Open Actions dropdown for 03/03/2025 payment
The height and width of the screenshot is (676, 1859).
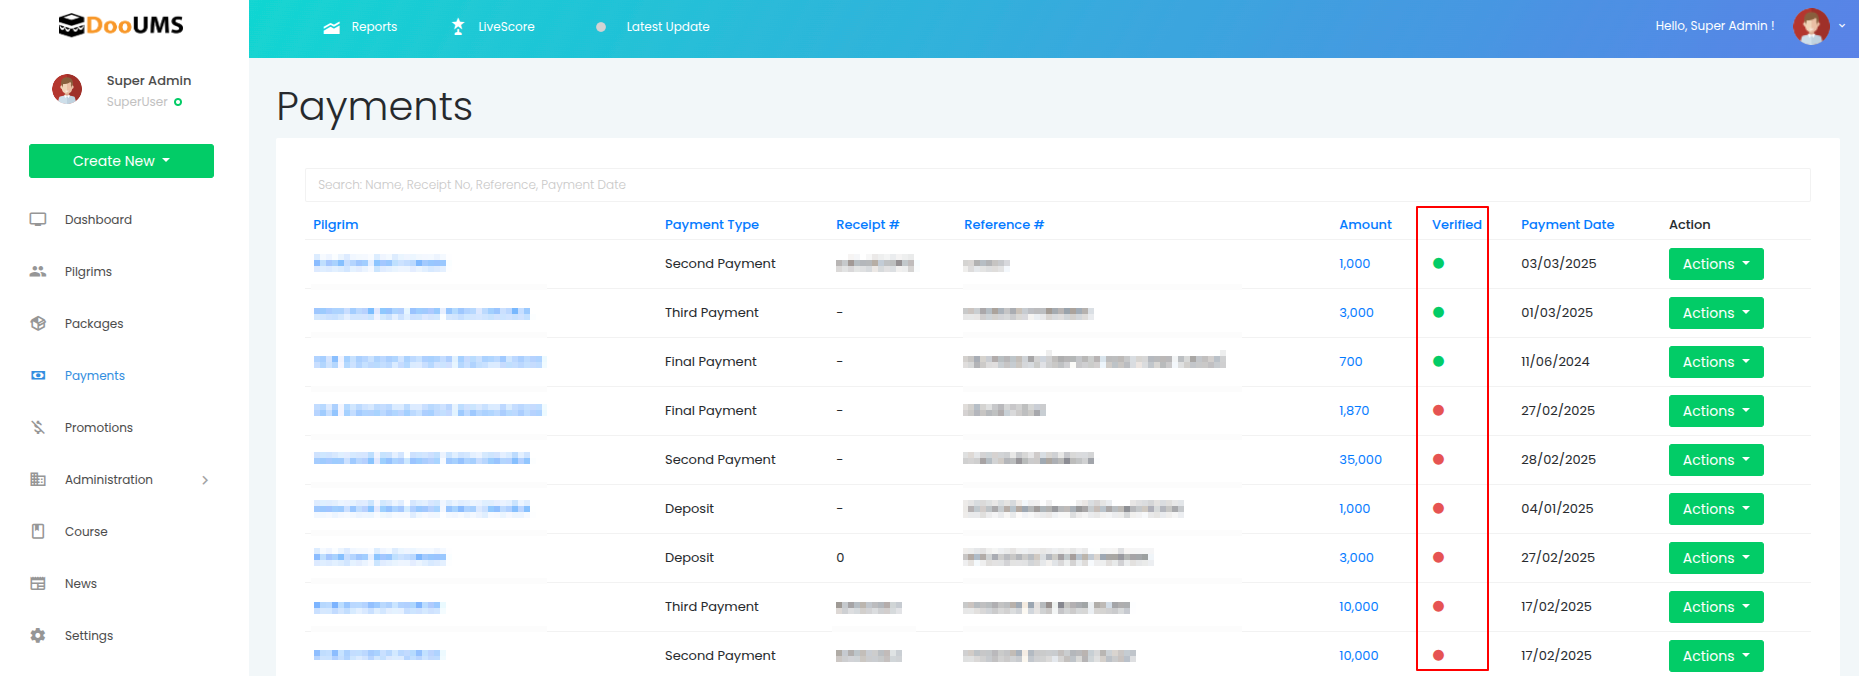1716,264
